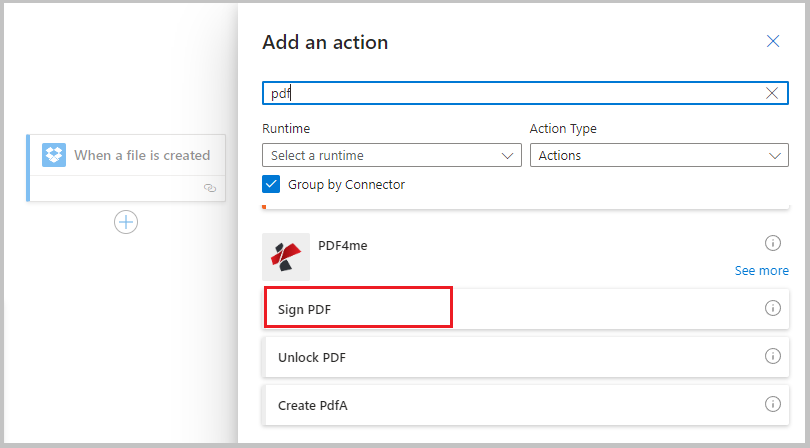Close the Add an action panel
Image resolution: width=810 pixels, height=448 pixels.
tap(772, 42)
